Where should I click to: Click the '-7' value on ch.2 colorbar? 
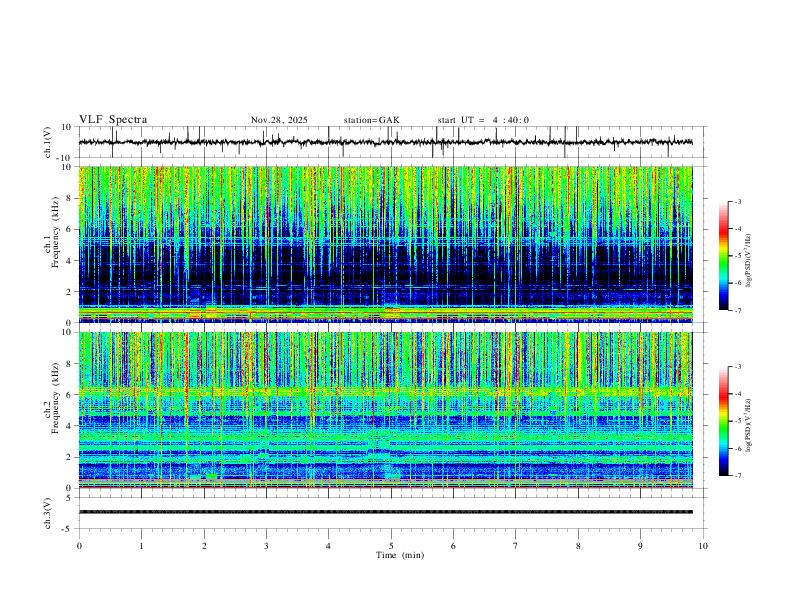coord(737,475)
